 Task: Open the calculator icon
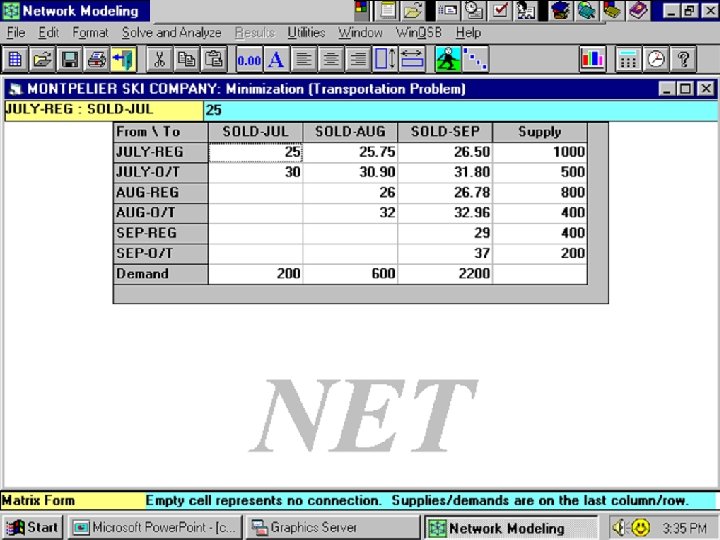tap(628, 59)
